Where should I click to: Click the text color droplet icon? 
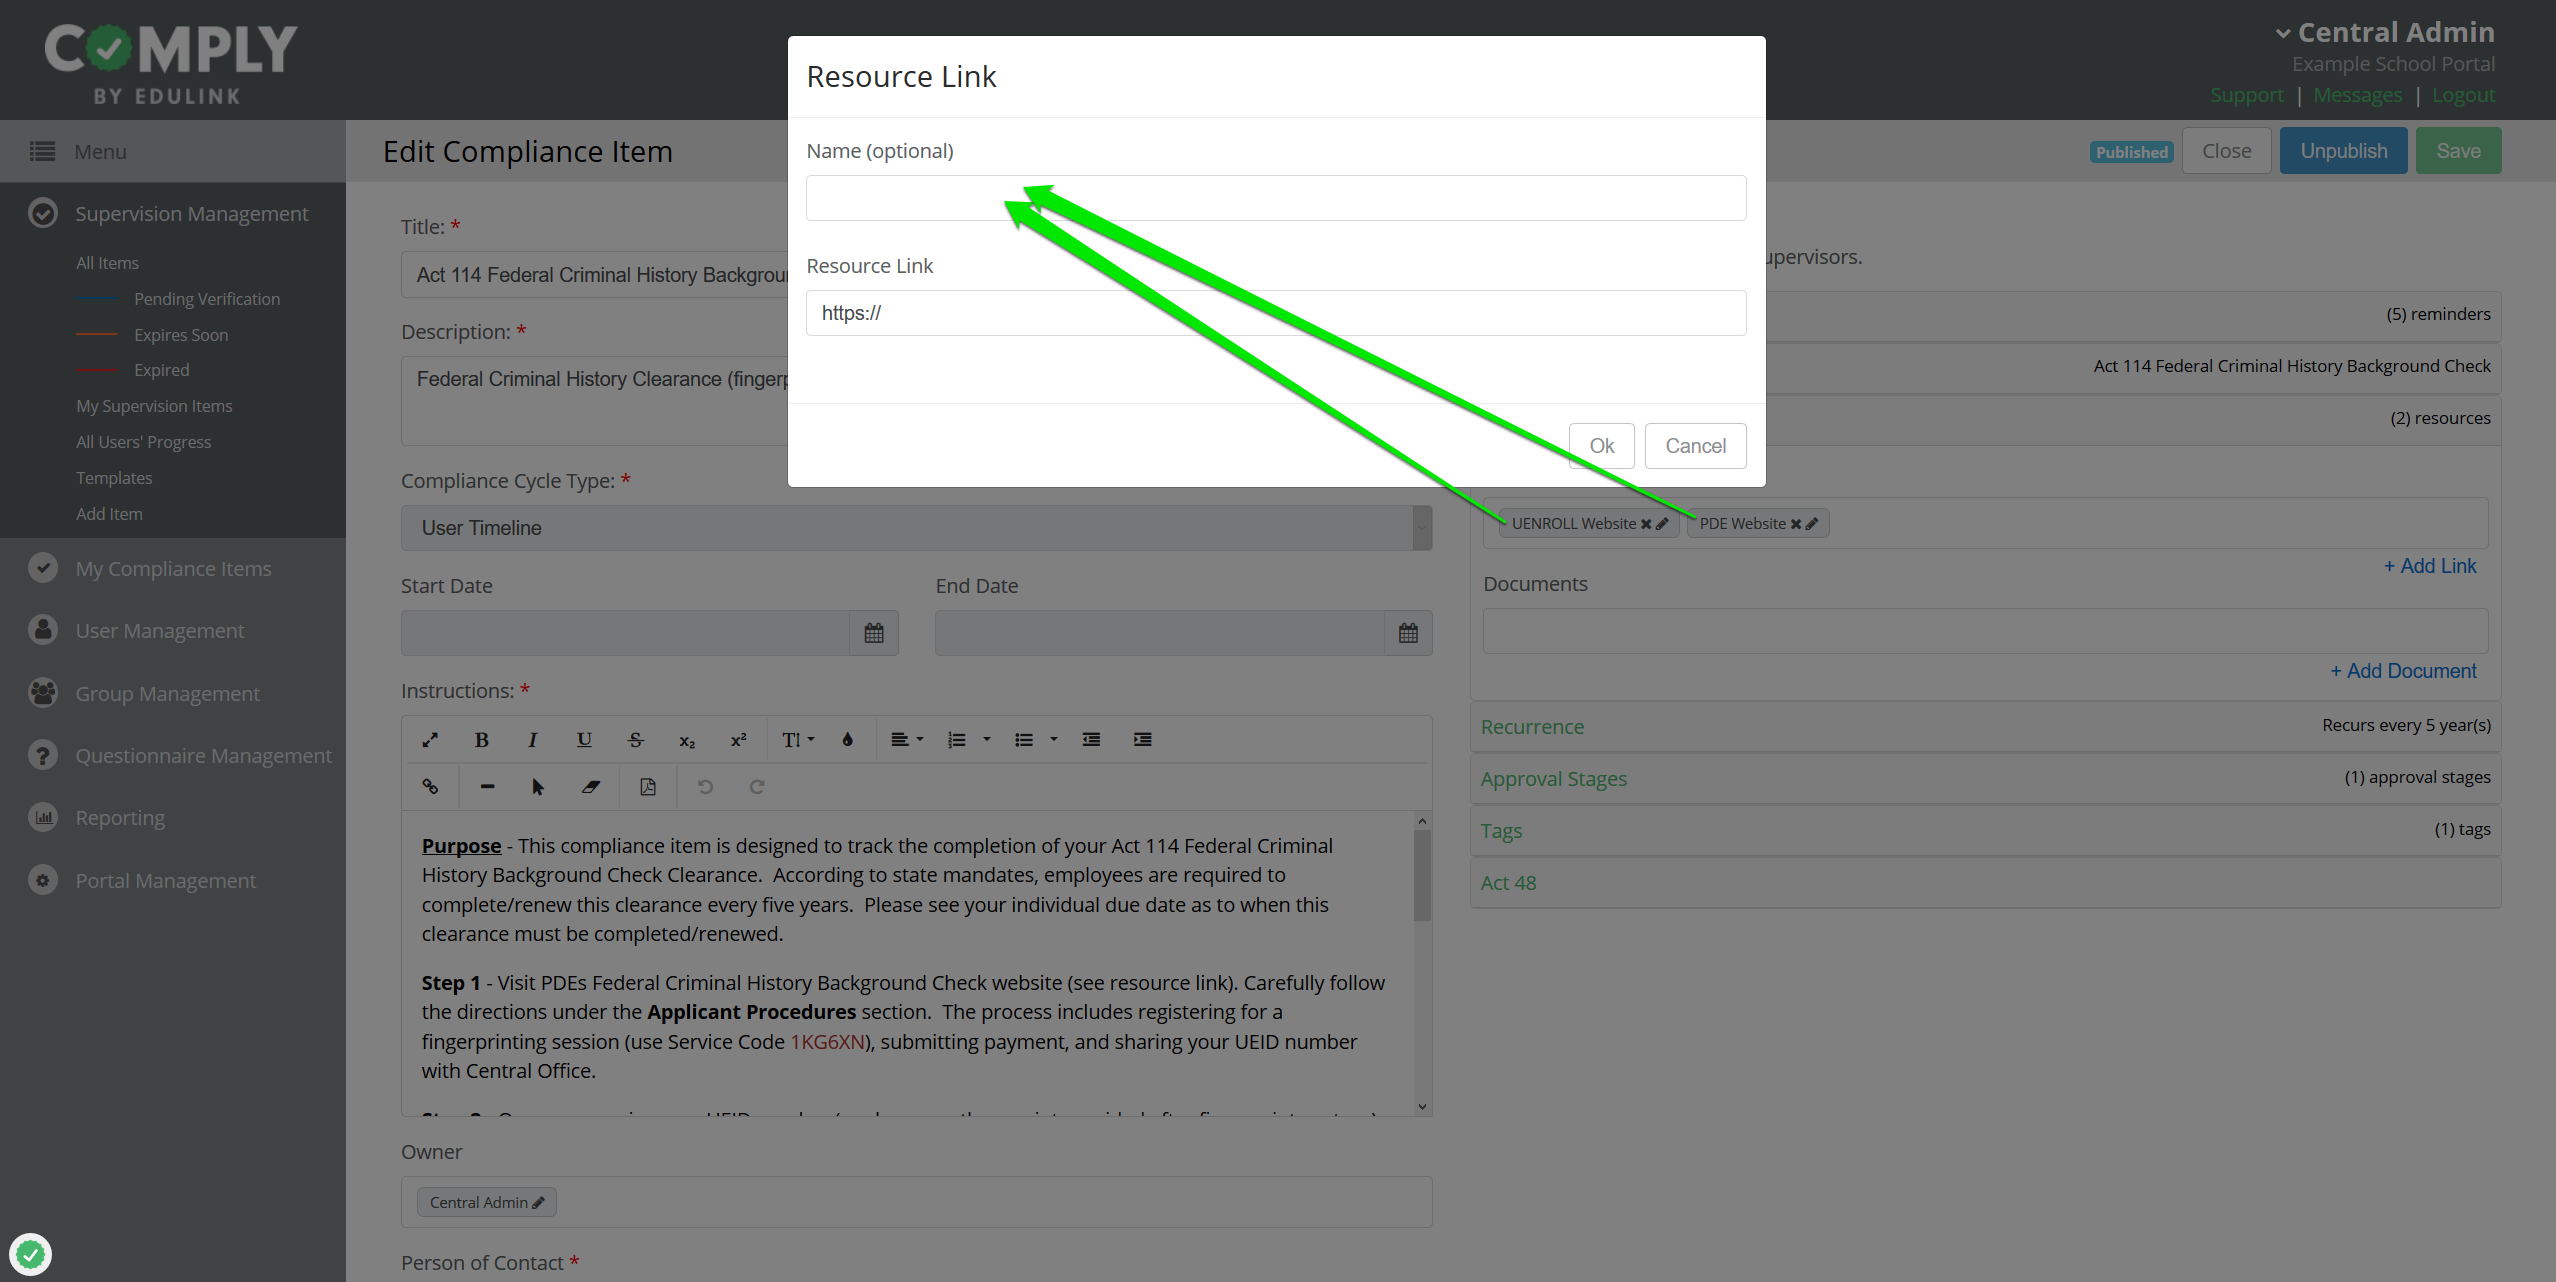847,740
